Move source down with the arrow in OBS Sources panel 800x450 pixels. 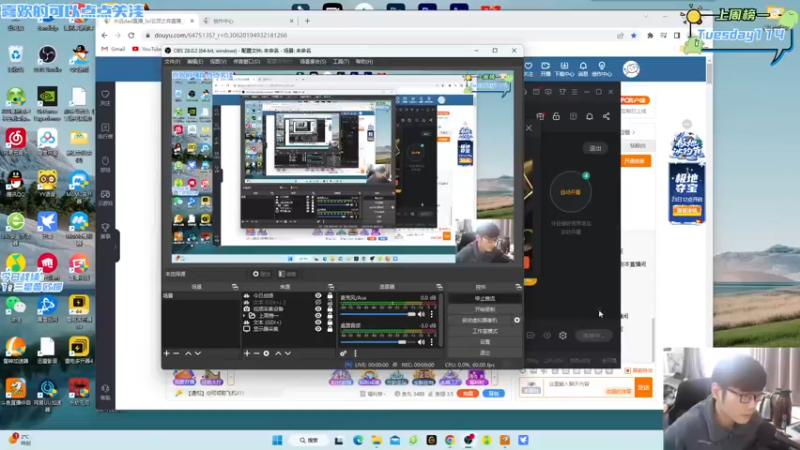tap(288, 353)
